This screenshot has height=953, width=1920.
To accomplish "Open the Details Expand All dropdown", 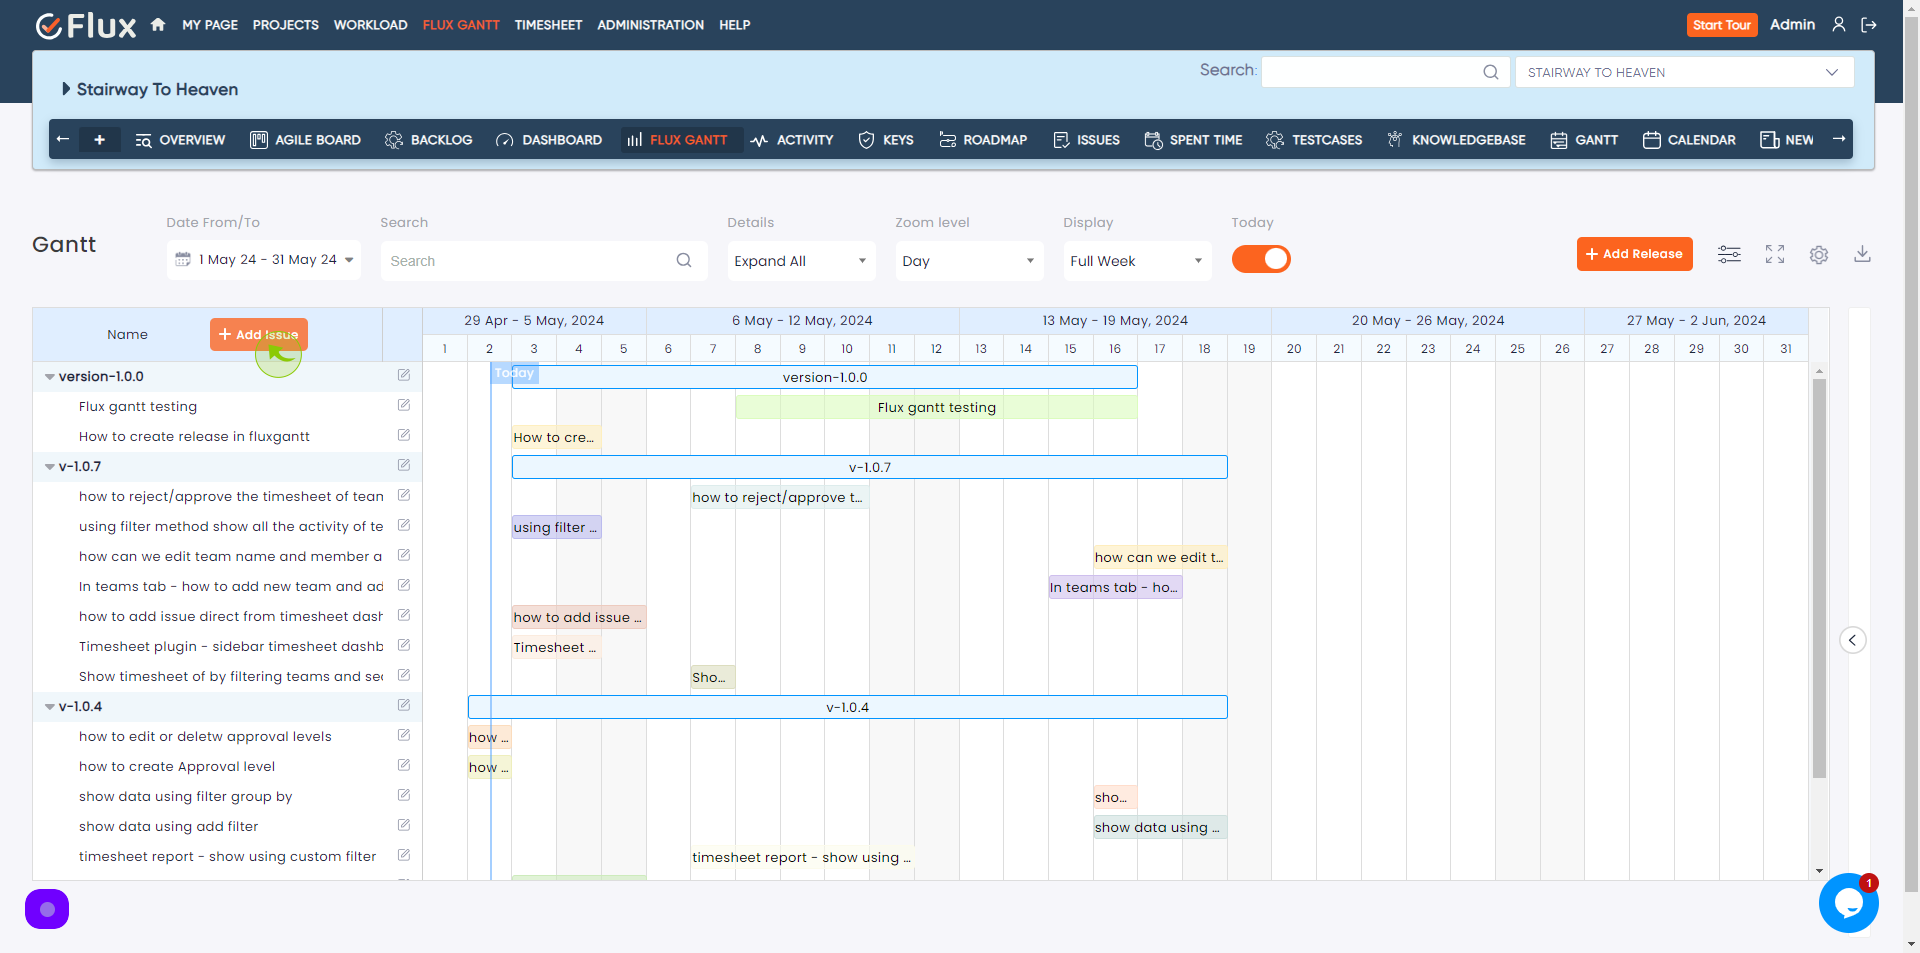I will tap(801, 261).
